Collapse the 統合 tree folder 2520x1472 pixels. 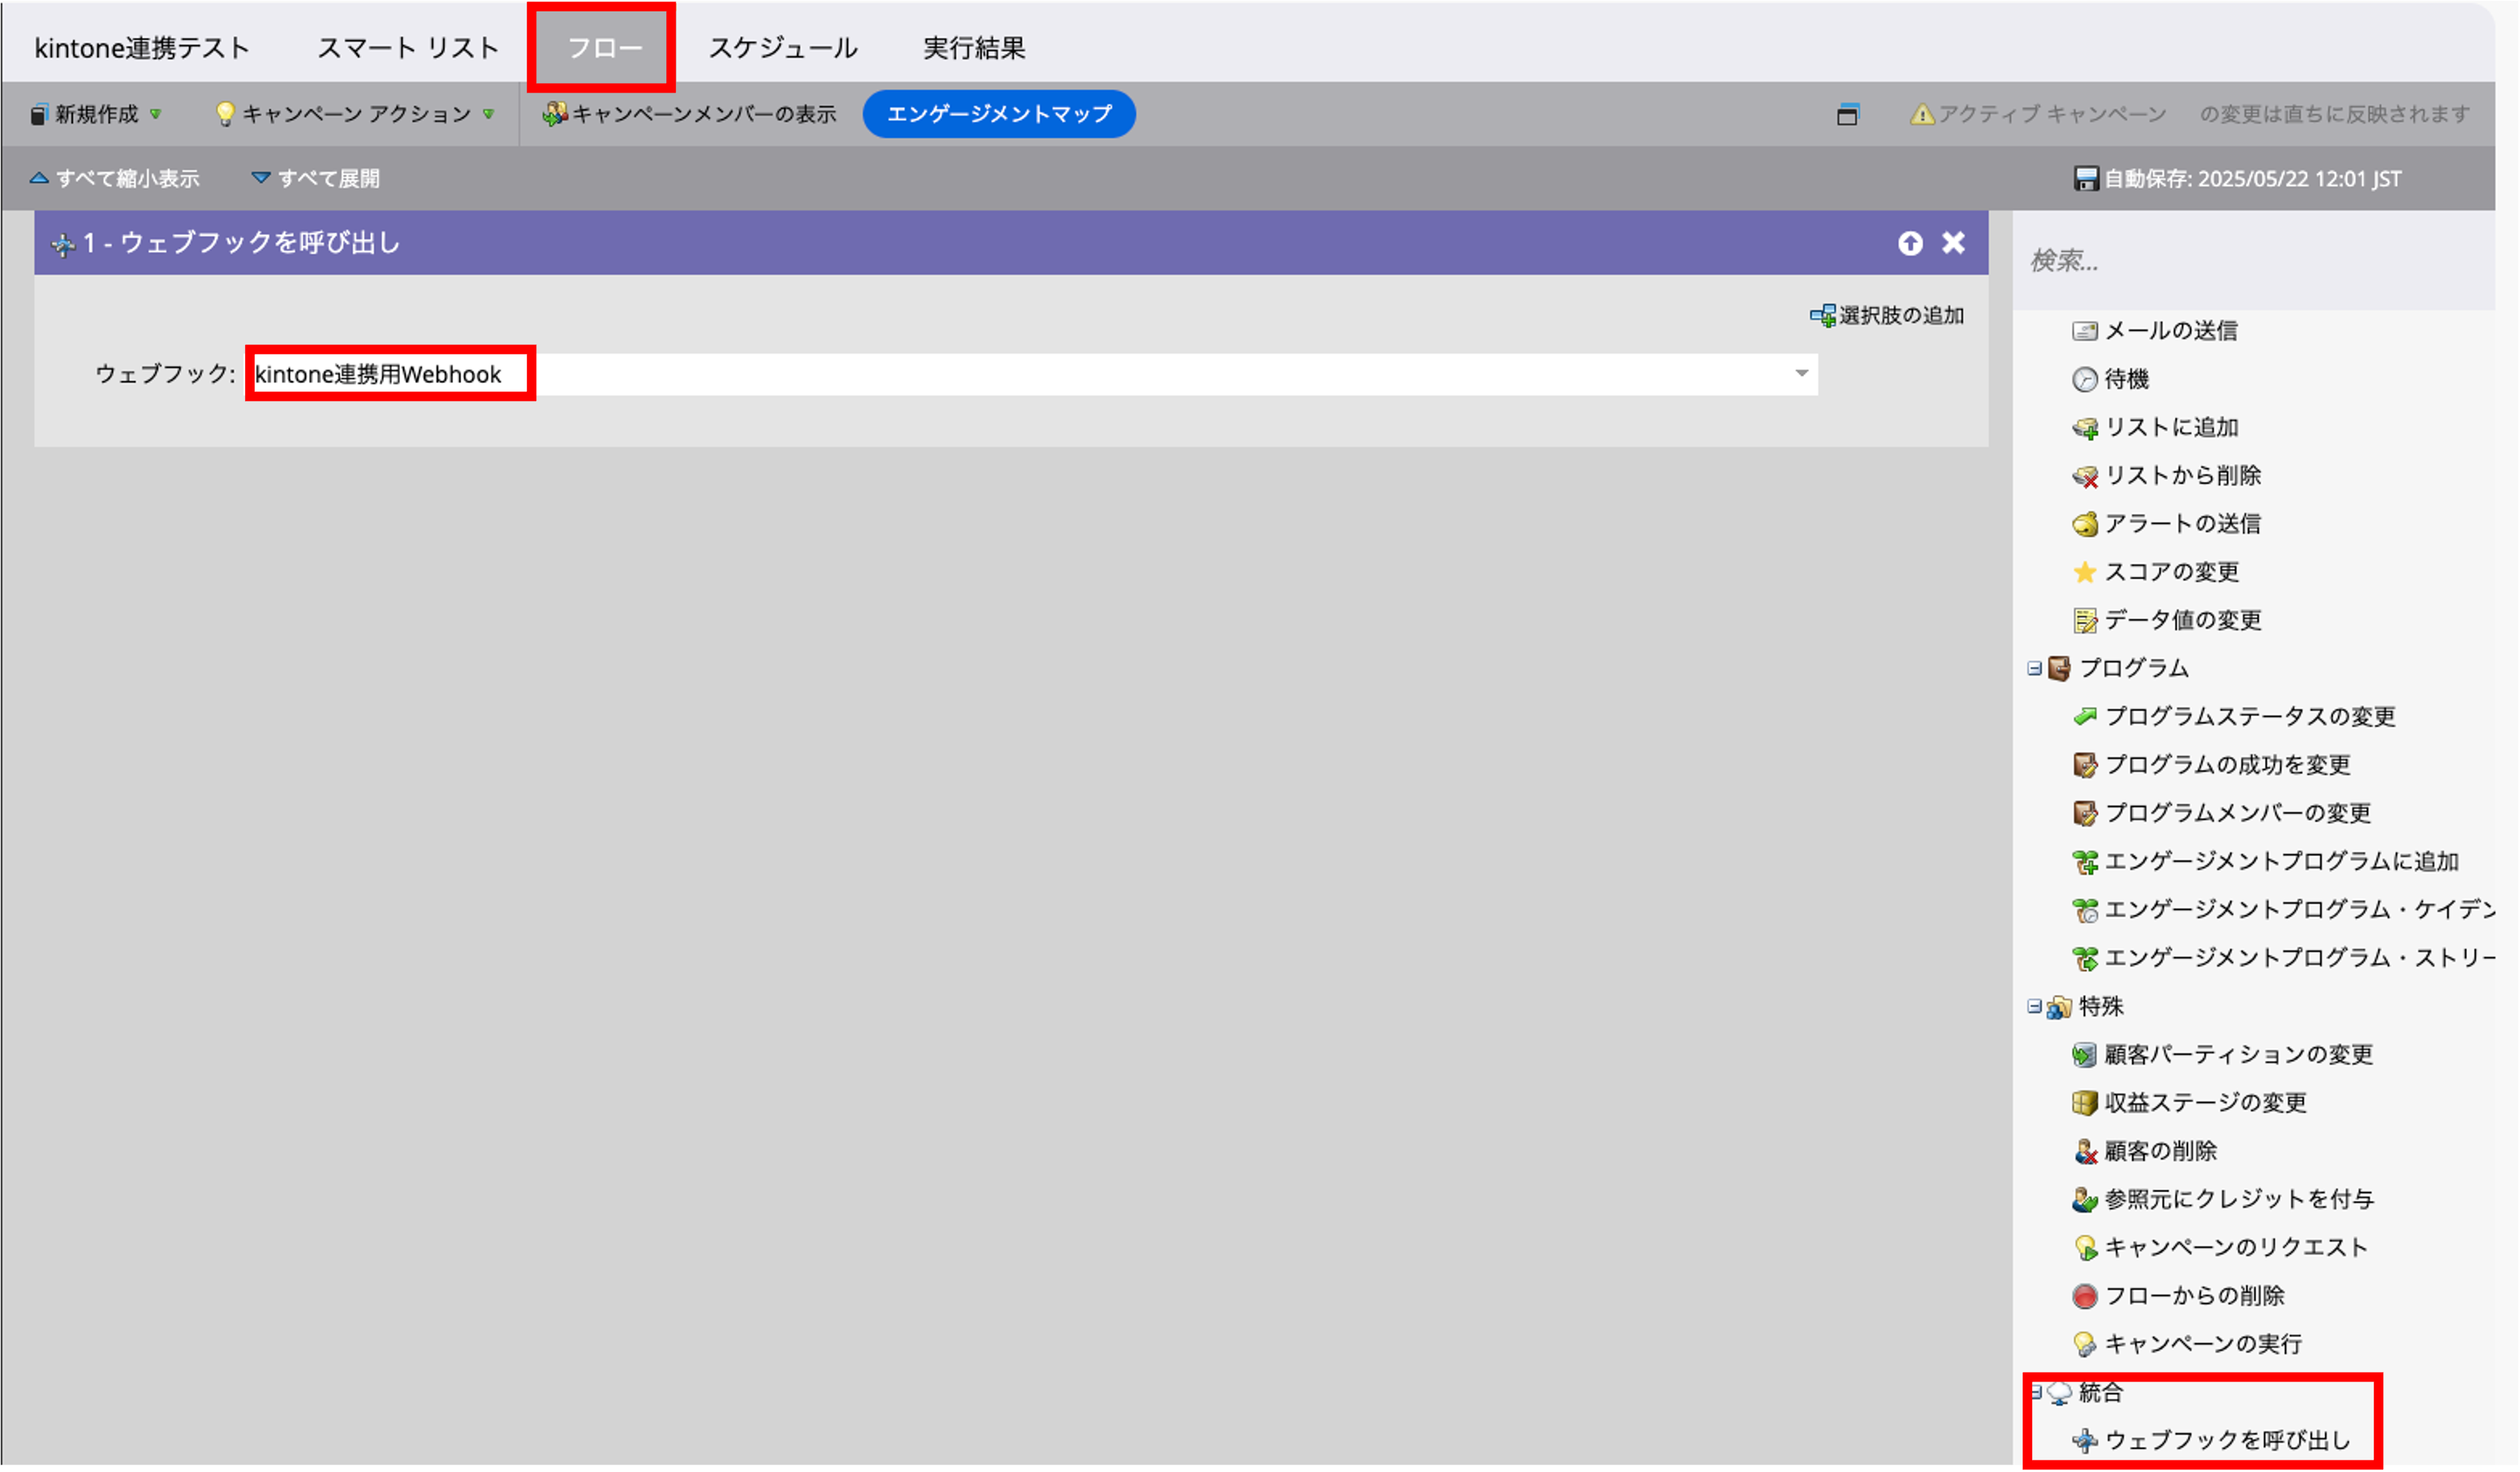(x=2035, y=1392)
